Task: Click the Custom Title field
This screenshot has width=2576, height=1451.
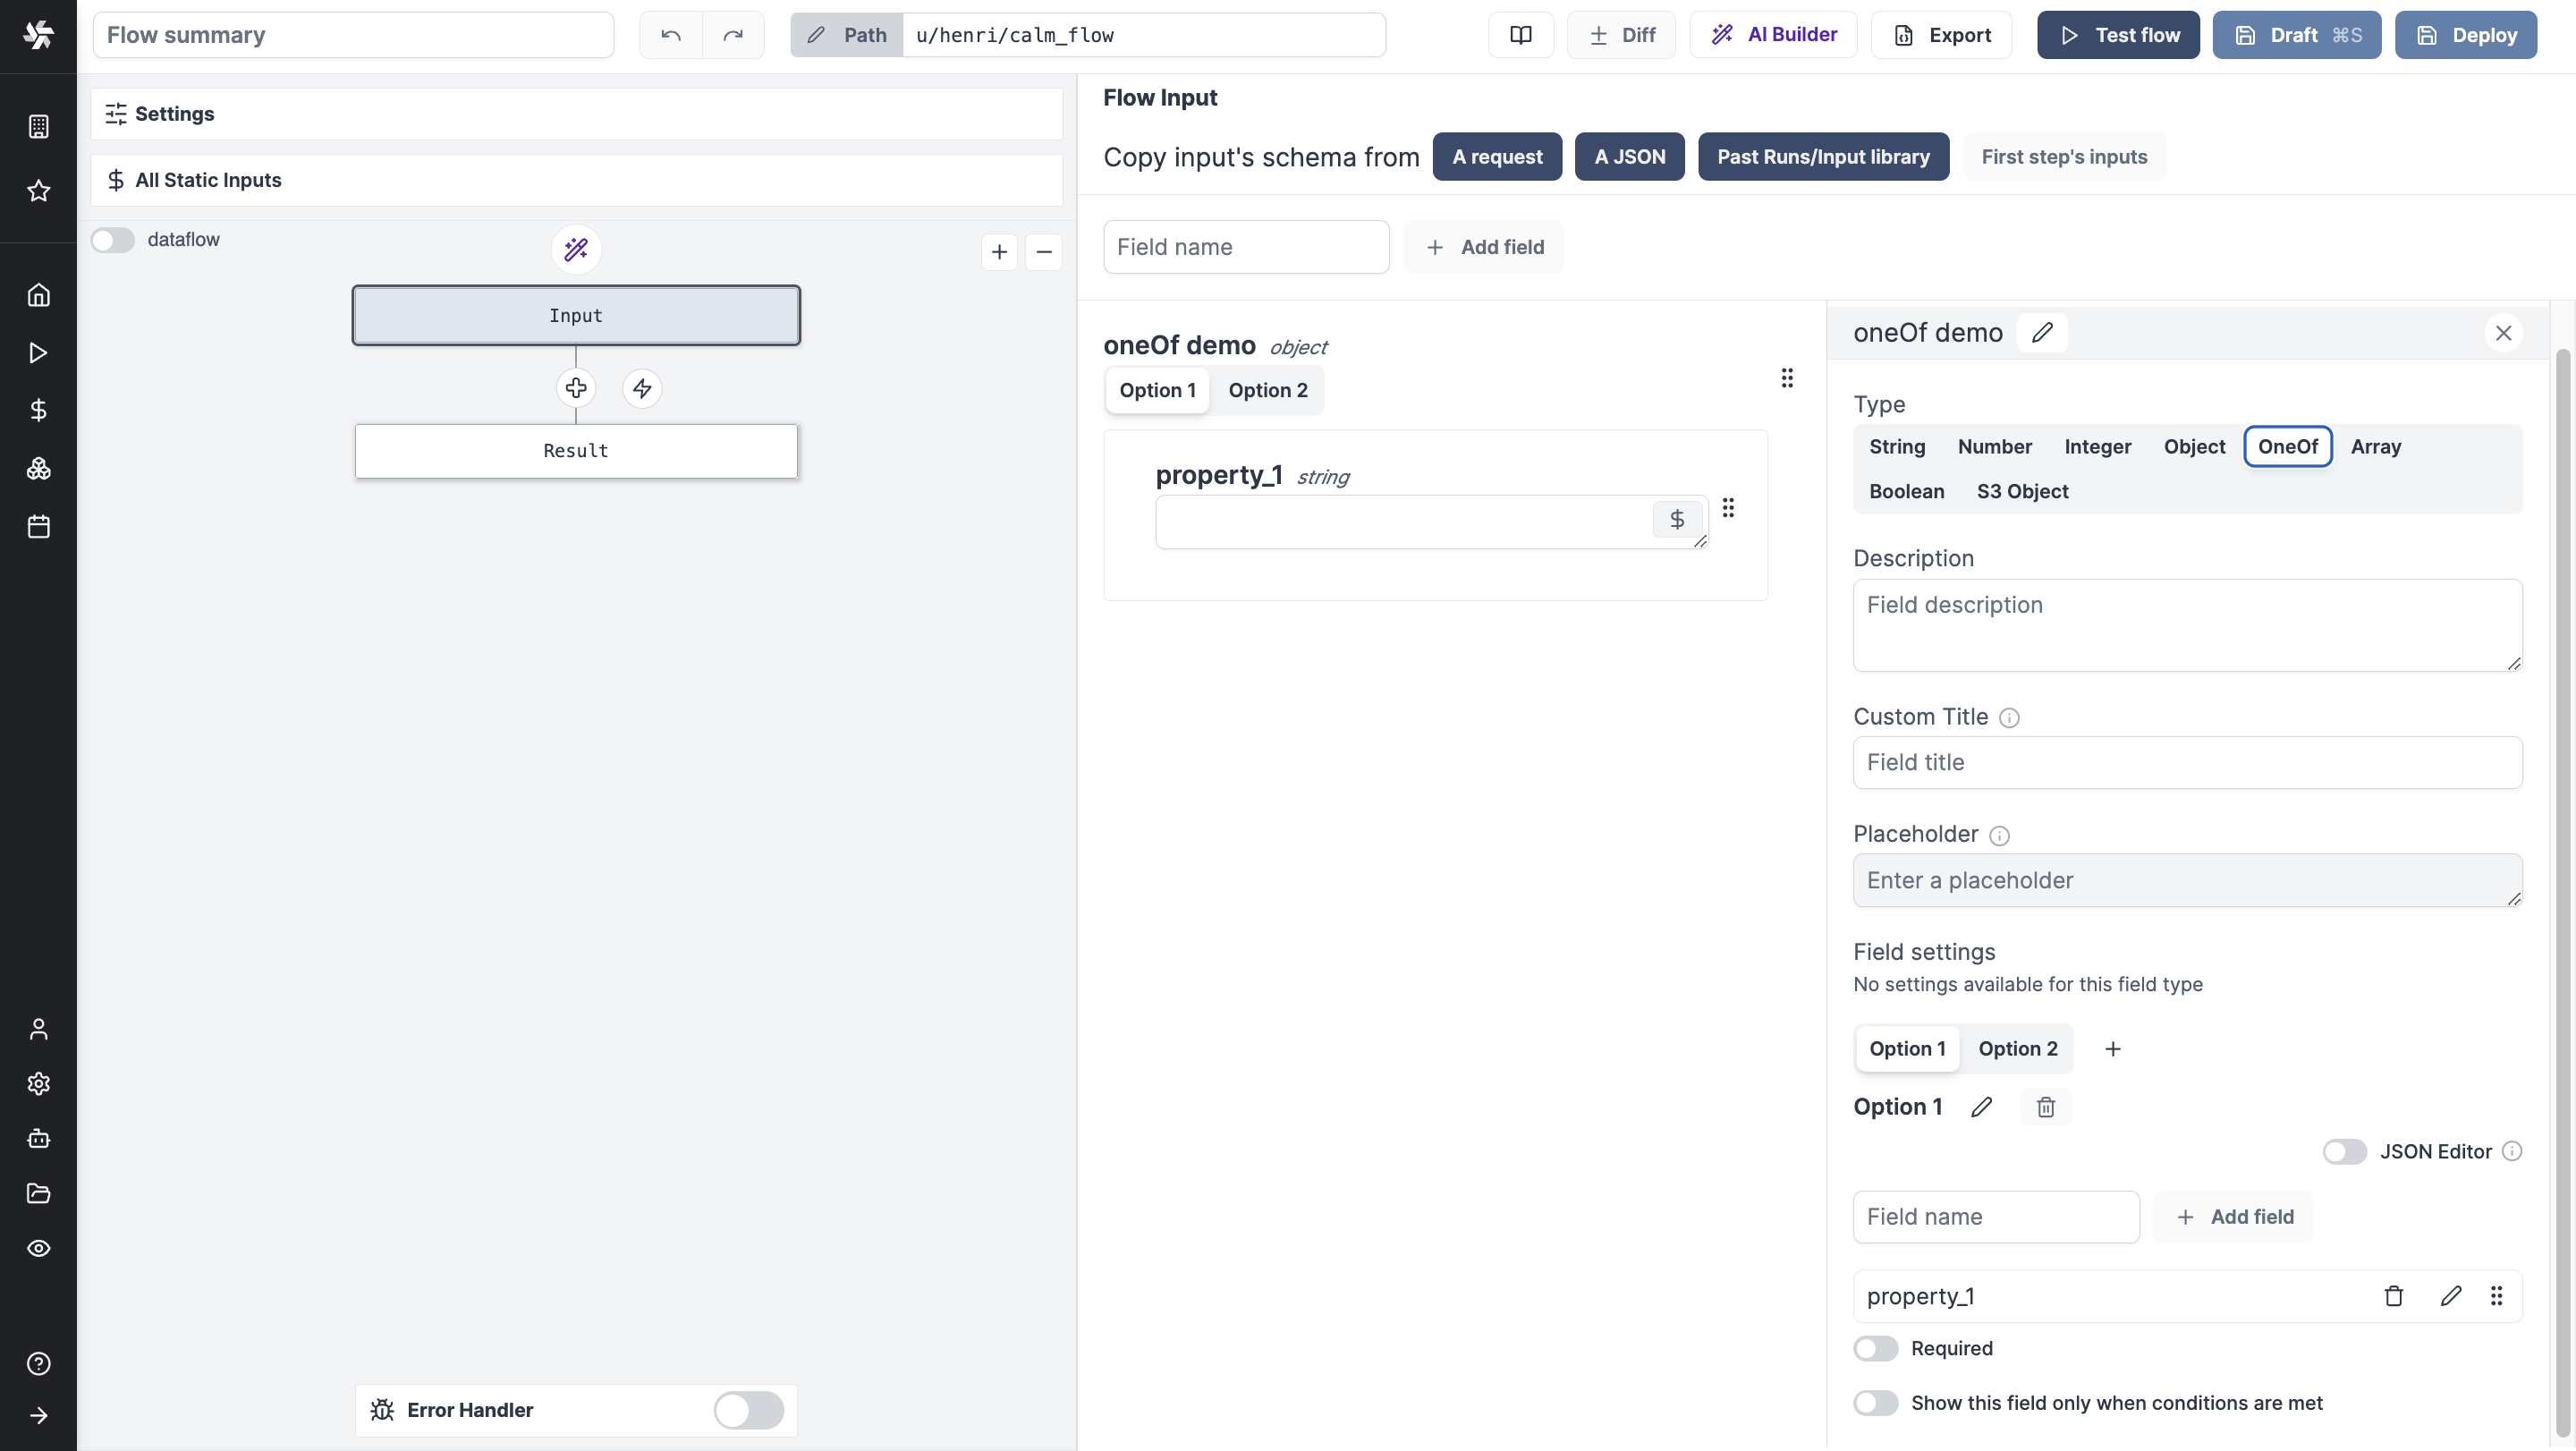Action: pyautogui.click(x=2187, y=763)
